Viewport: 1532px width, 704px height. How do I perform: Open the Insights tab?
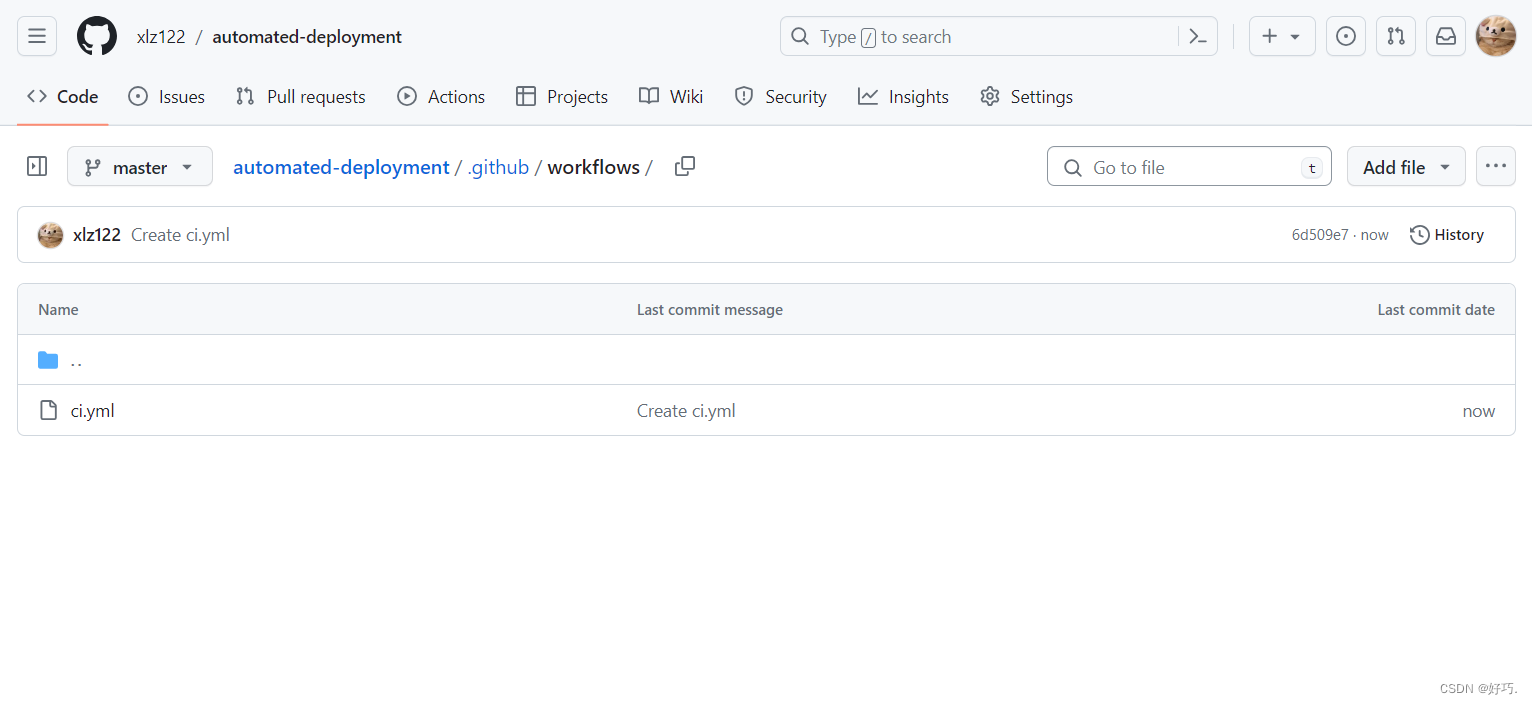tap(903, 96)
